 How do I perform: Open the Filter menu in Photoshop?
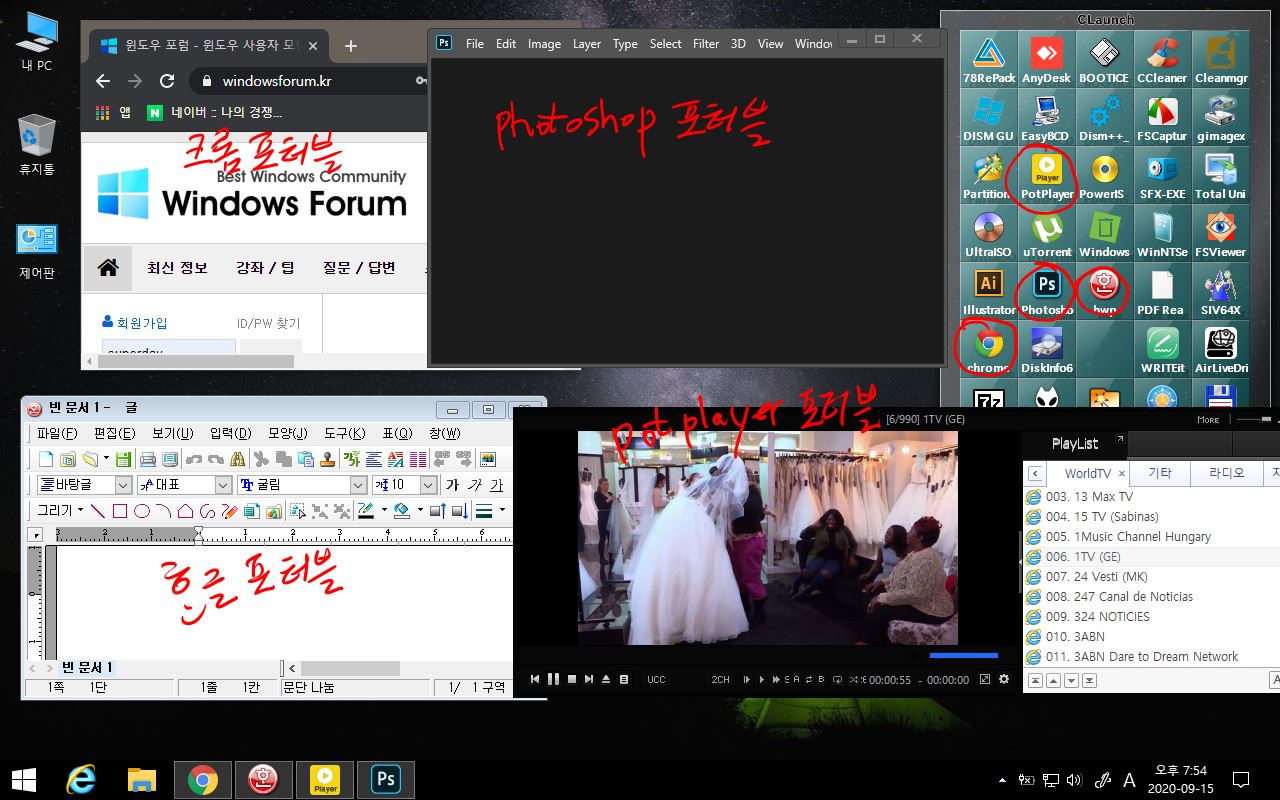(x=706, y=43)
